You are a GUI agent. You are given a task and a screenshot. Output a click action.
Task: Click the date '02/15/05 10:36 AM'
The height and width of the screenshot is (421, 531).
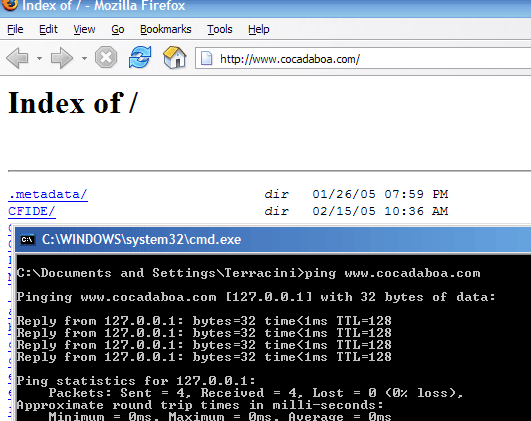tap(380, 211)
